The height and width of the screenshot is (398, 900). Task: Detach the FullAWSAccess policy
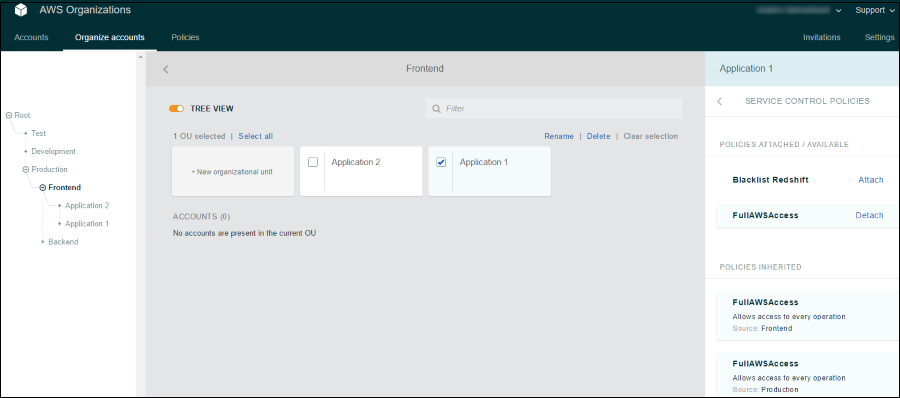tap(870, 215)
